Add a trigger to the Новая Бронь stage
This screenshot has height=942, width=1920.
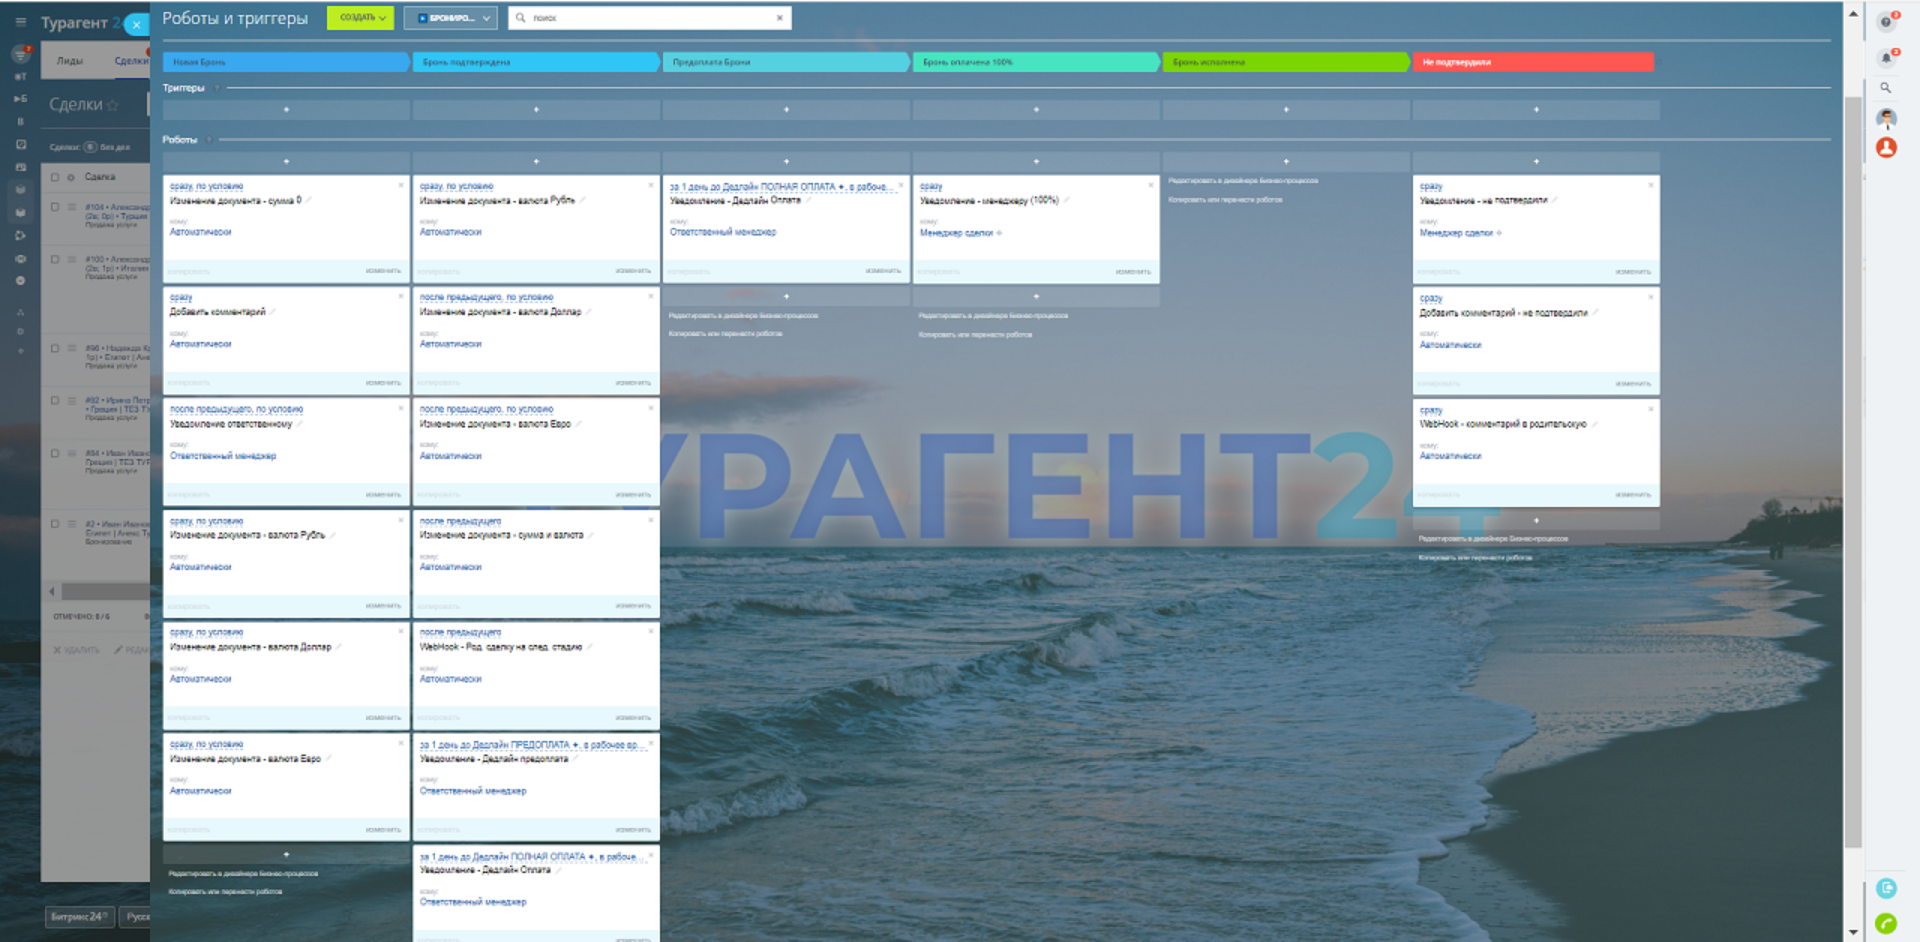(x=286, y=110)
